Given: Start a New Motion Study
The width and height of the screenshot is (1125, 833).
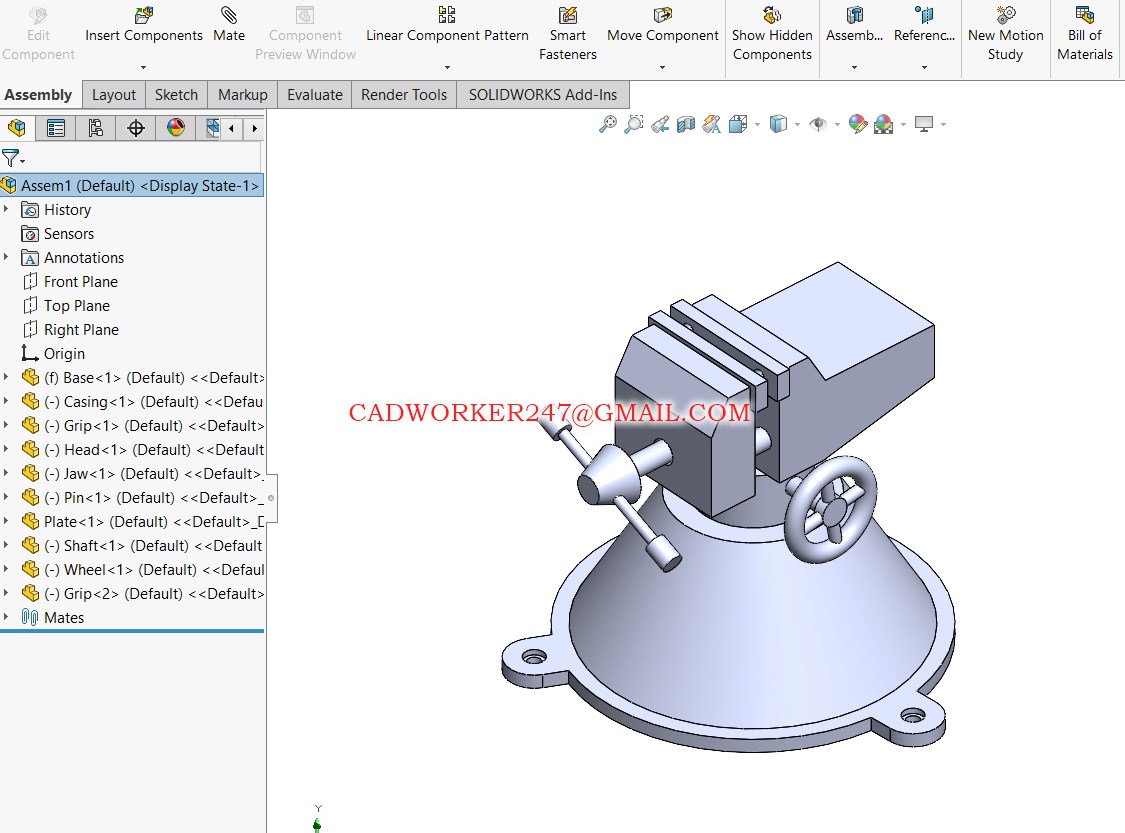Looking at the screenshot, I should tap(1005, 15).
